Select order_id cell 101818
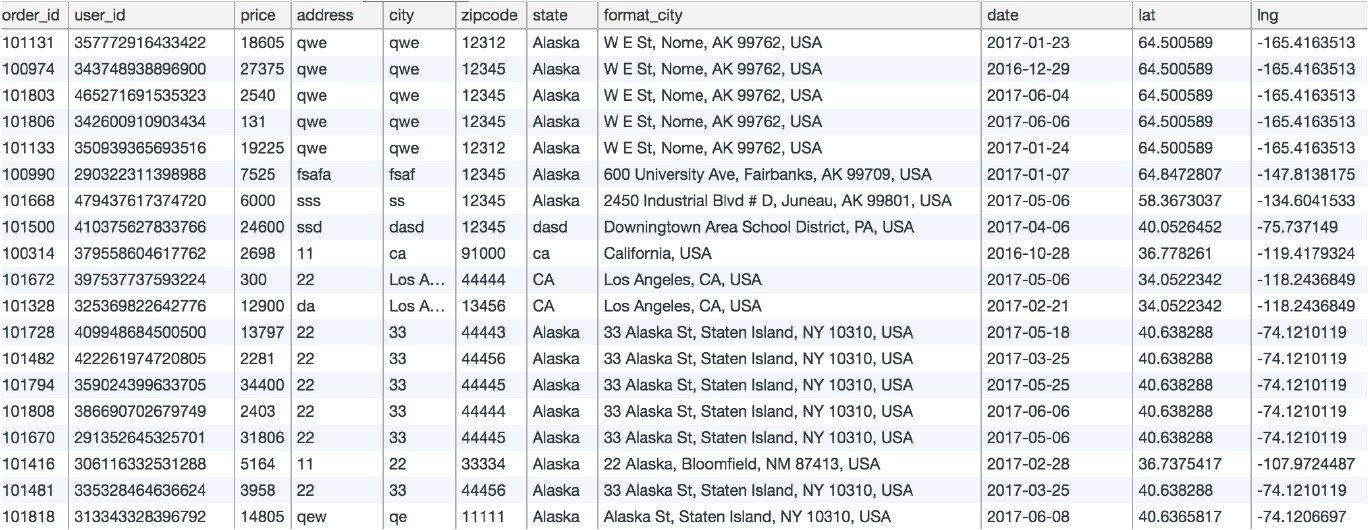This screenshot has width=1368, height=530. (34, 517)
